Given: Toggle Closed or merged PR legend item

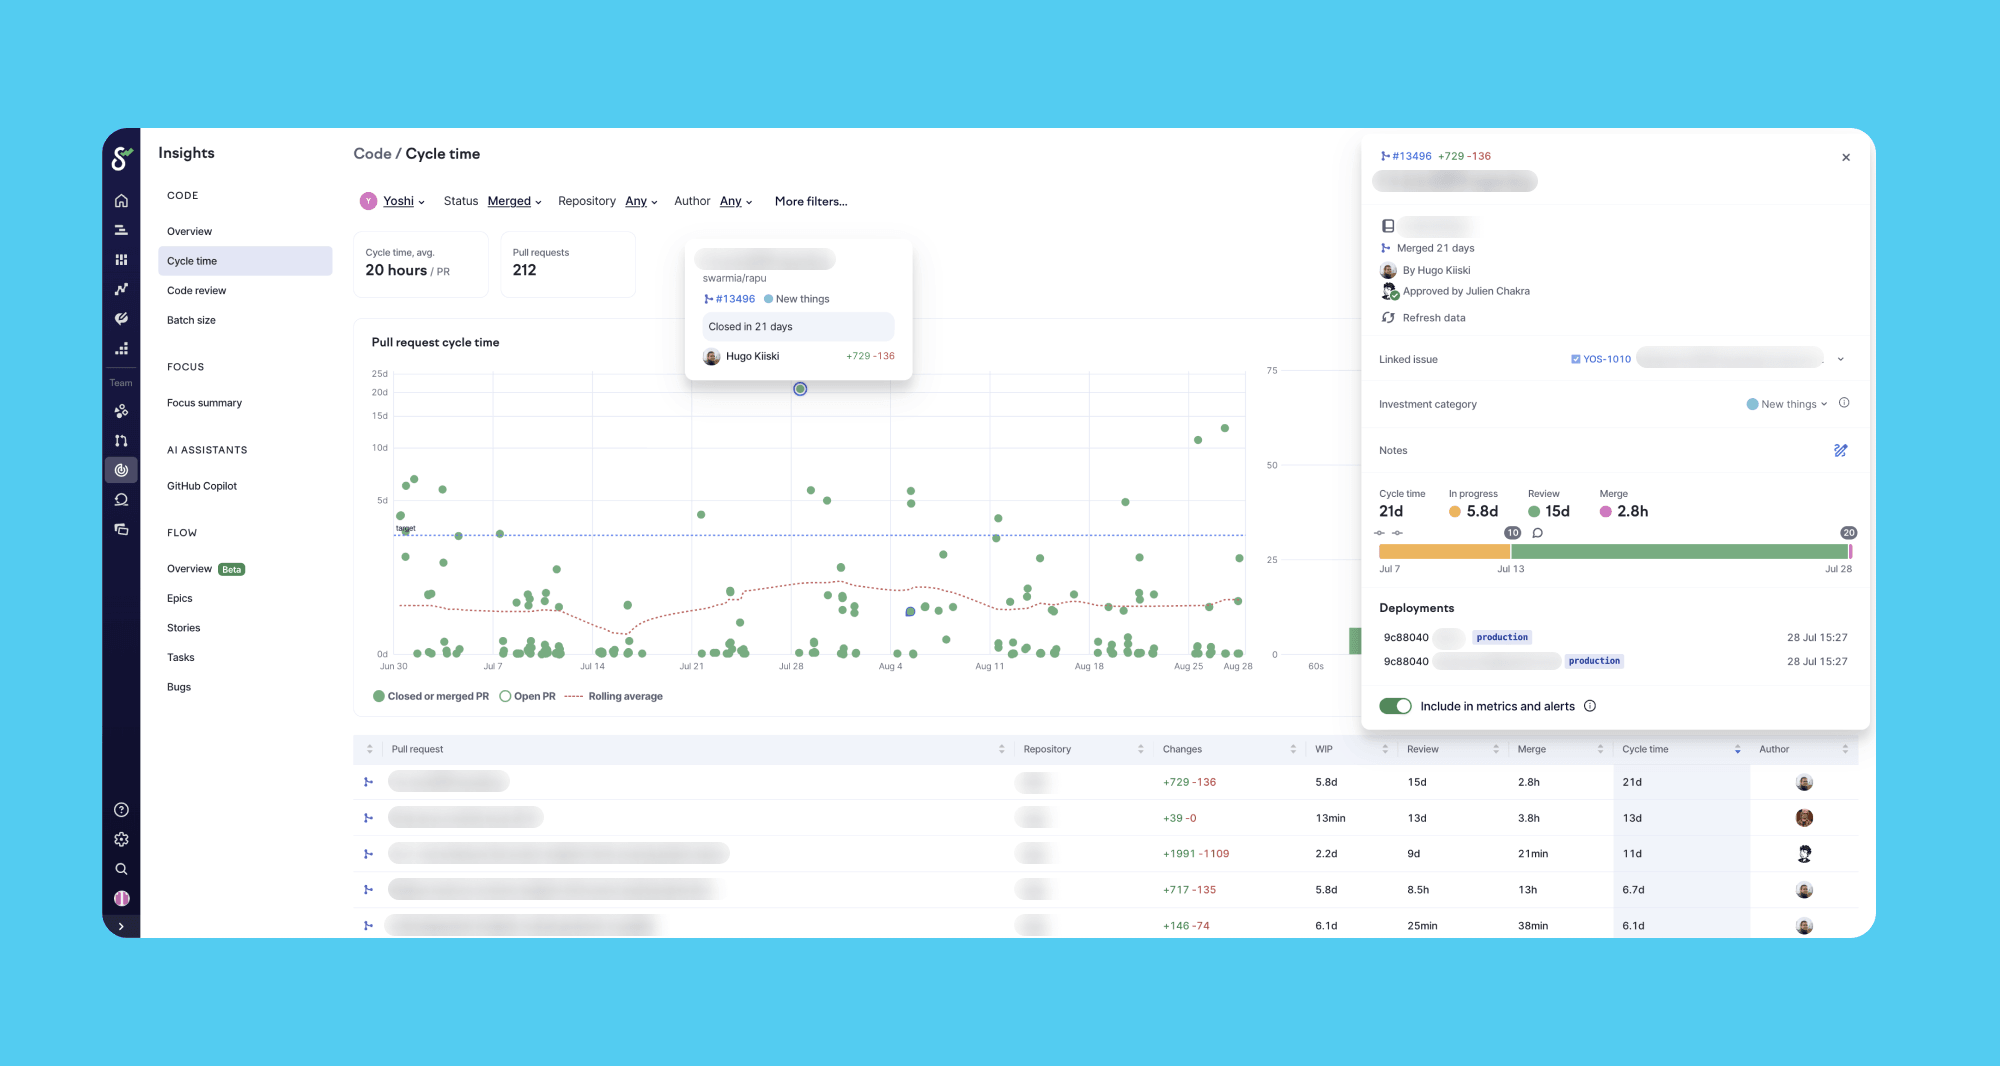Looking at the screenshot, I should [x=431, y=696].
